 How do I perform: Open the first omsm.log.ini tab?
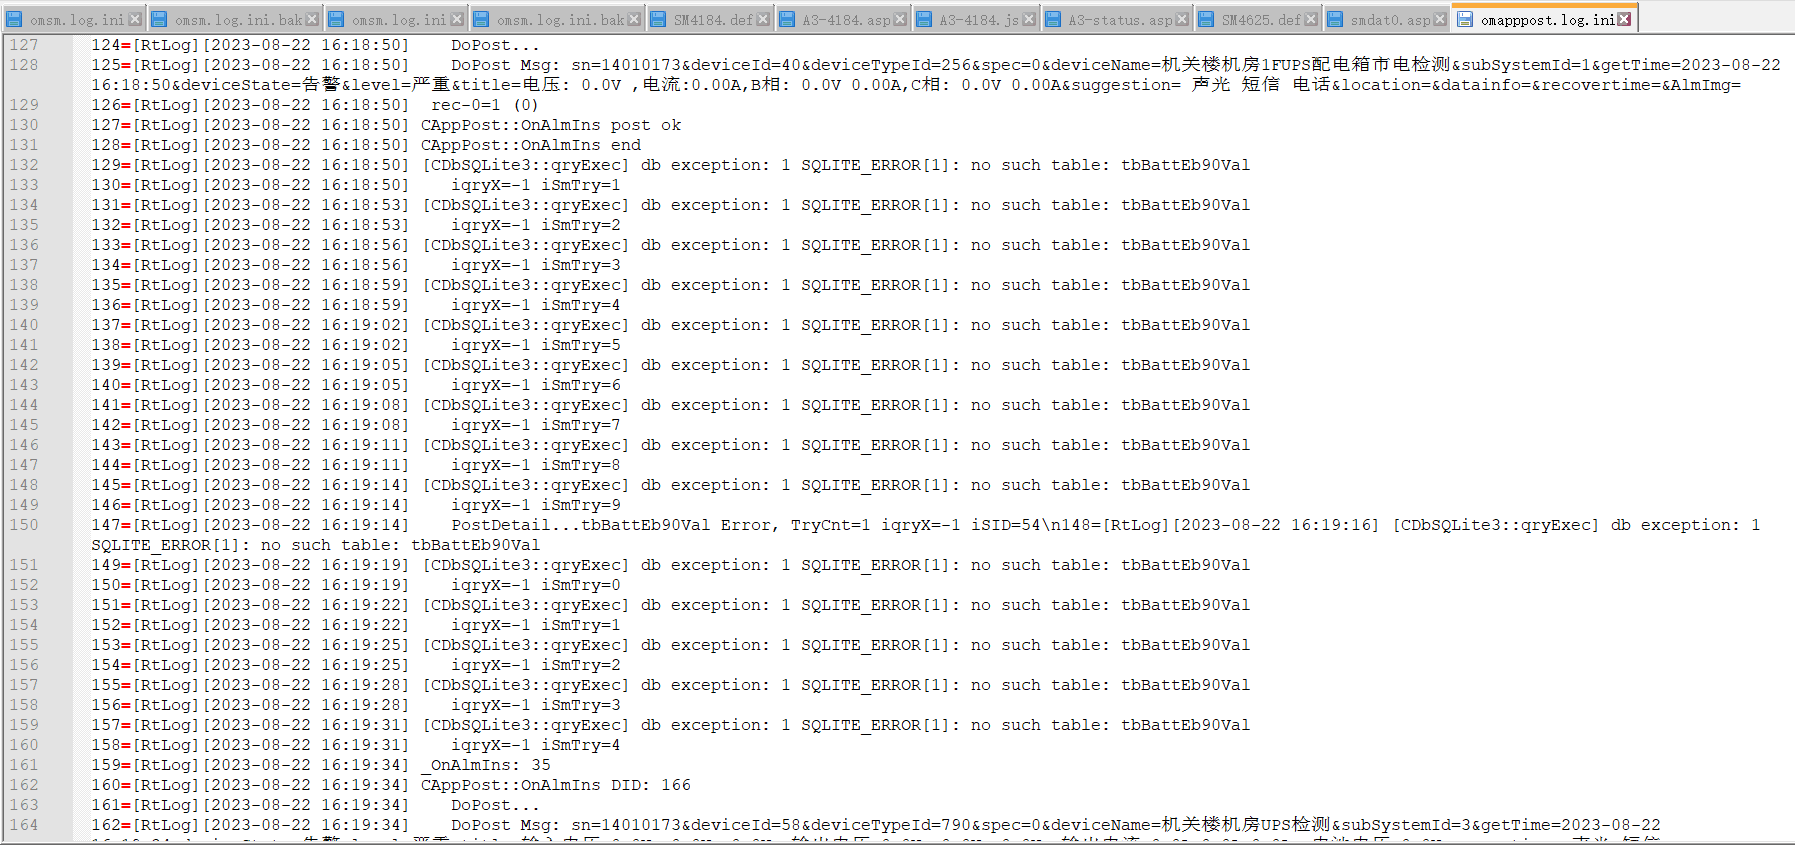(76, 20)
